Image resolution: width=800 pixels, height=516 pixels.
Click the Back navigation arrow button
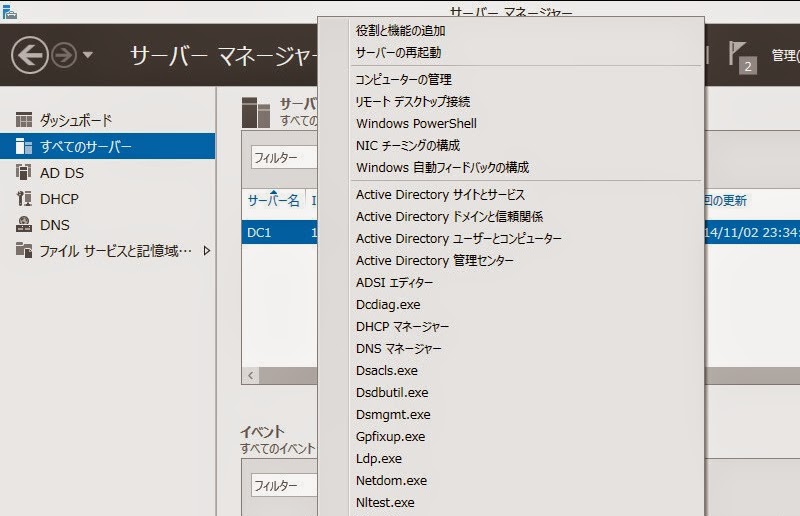pyautogui.click(x=30, y=55)
